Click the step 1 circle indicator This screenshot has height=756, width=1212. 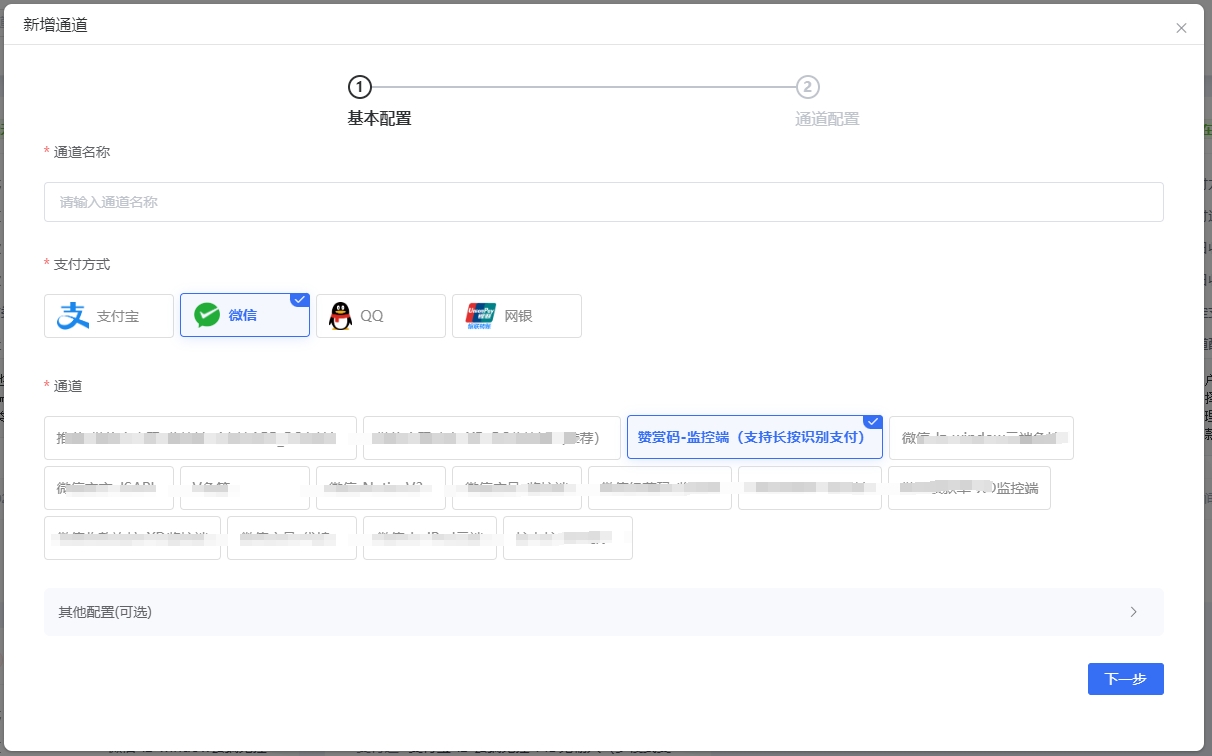[359, 87]
